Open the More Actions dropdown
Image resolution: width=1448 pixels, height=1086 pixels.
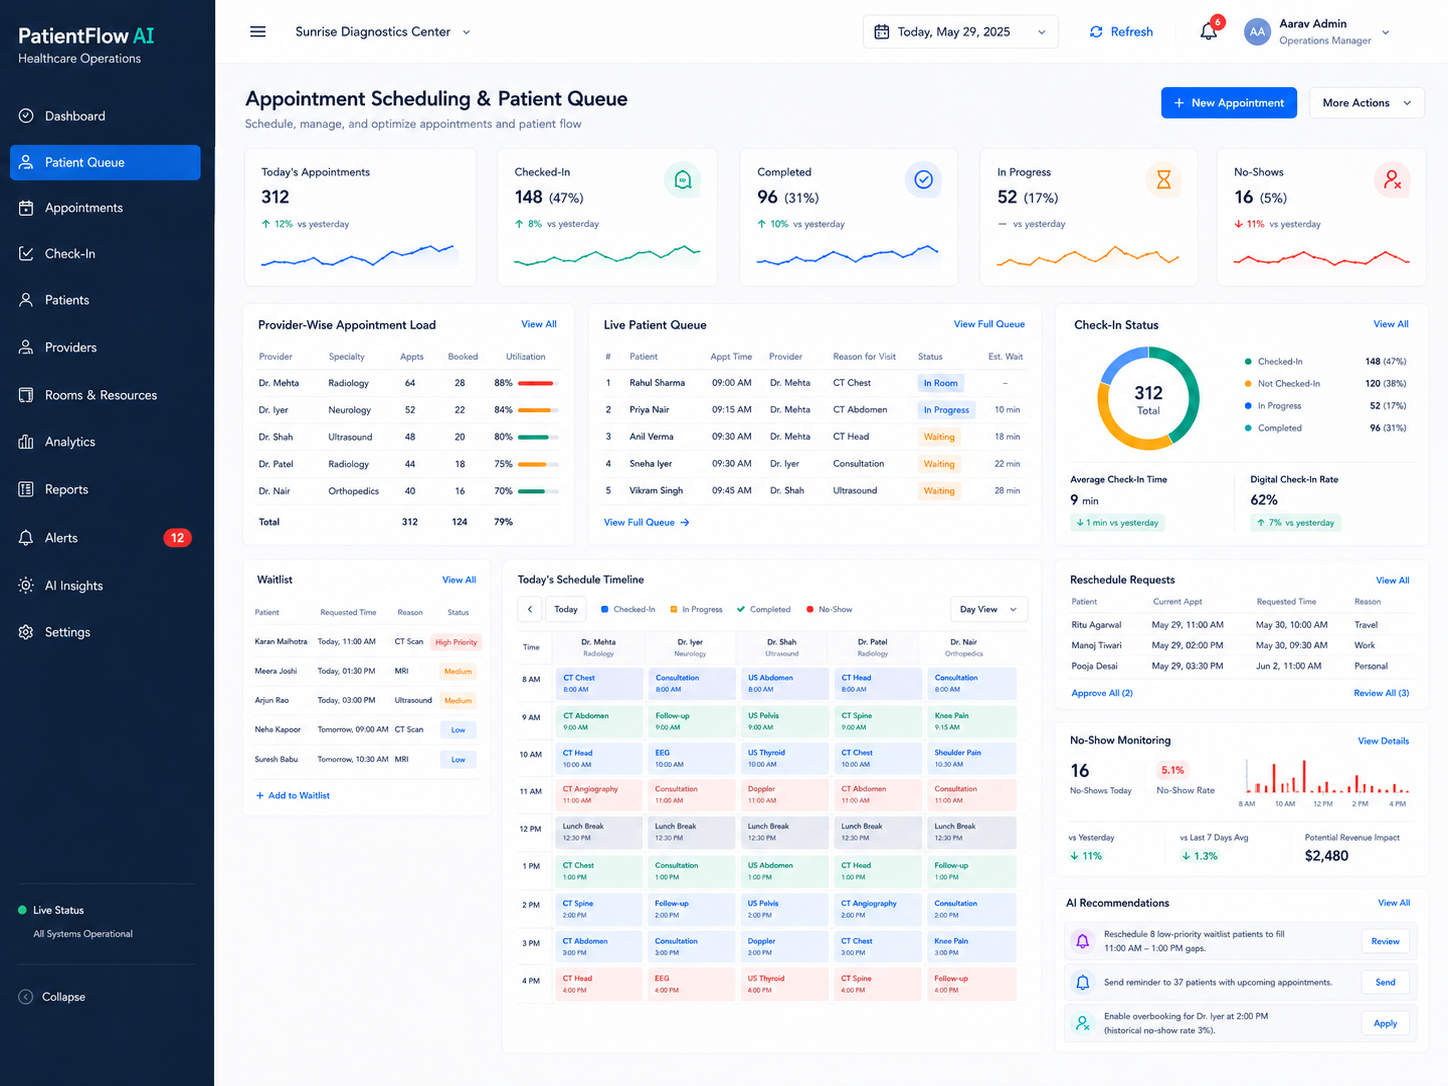click(1366, 103)
